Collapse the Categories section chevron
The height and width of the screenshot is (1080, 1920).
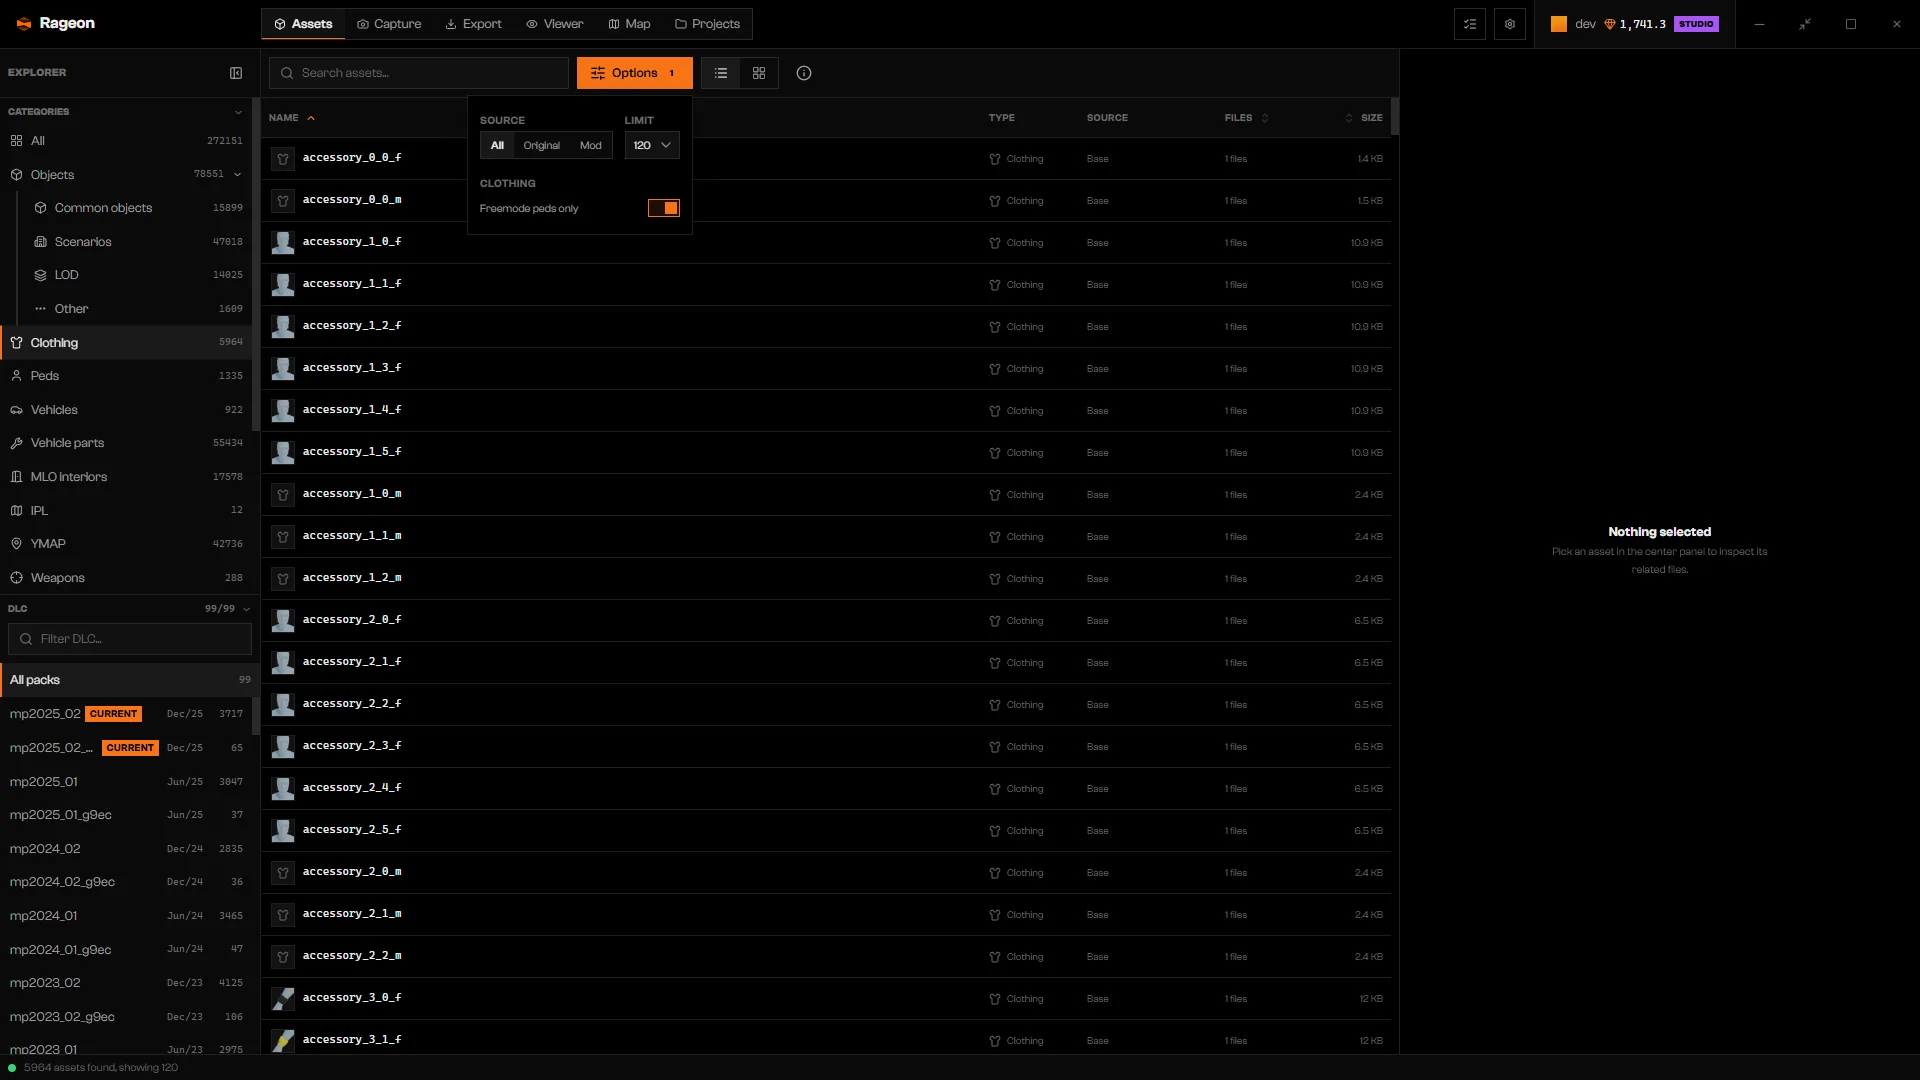[x=238, y=112]
